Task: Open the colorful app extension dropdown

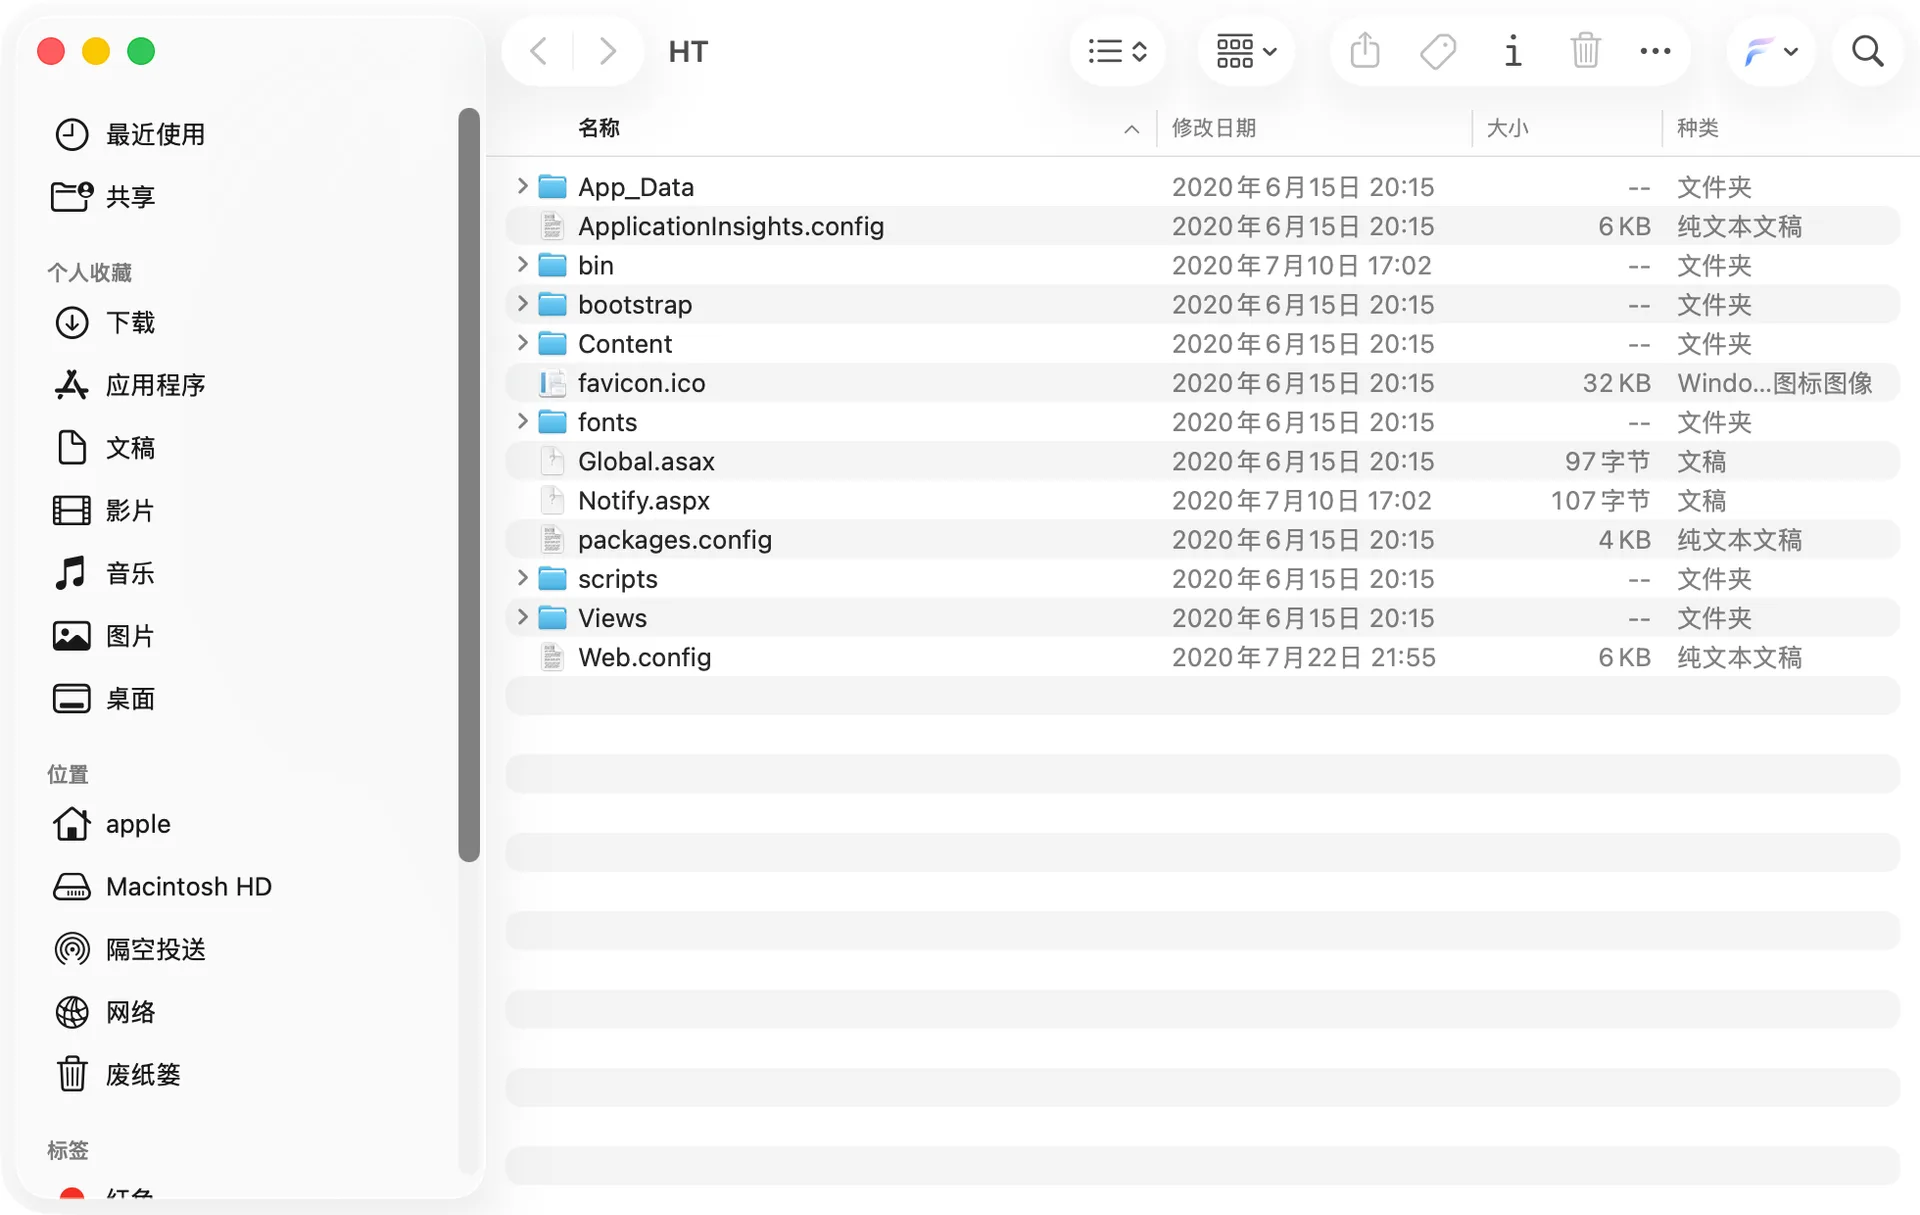Action: point(1770,51)
